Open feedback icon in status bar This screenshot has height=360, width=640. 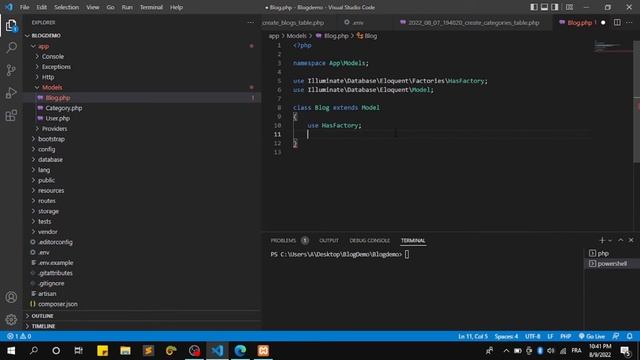coord(616,336)
